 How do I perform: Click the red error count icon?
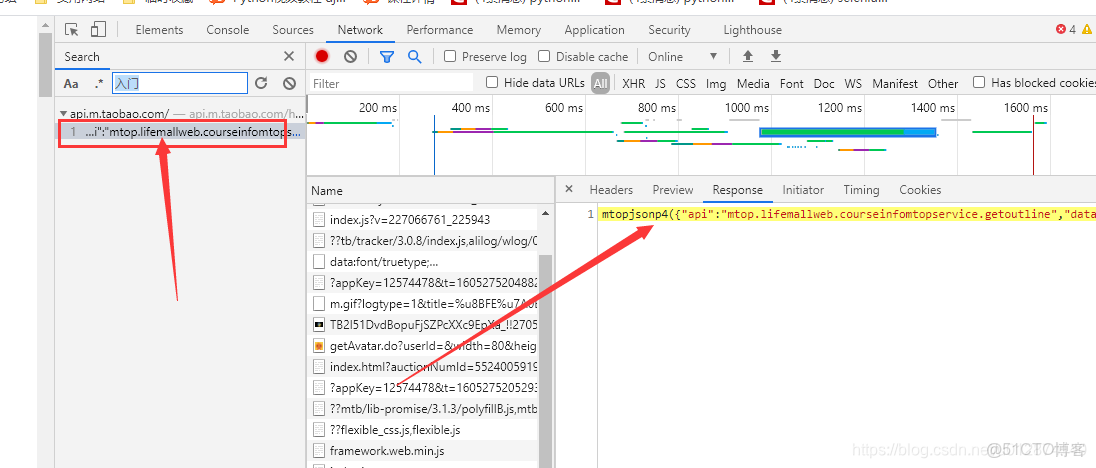[1061, 29]
